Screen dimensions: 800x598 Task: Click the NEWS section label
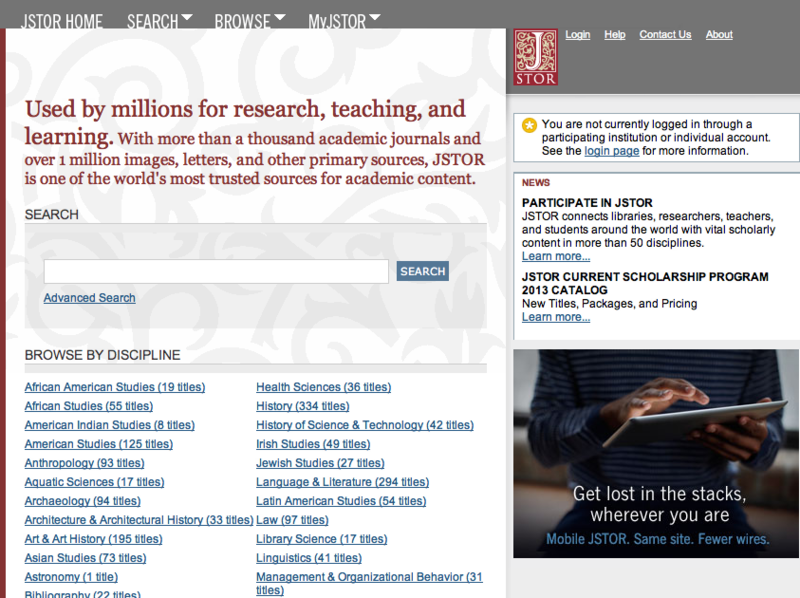click(x=536, y=183)
